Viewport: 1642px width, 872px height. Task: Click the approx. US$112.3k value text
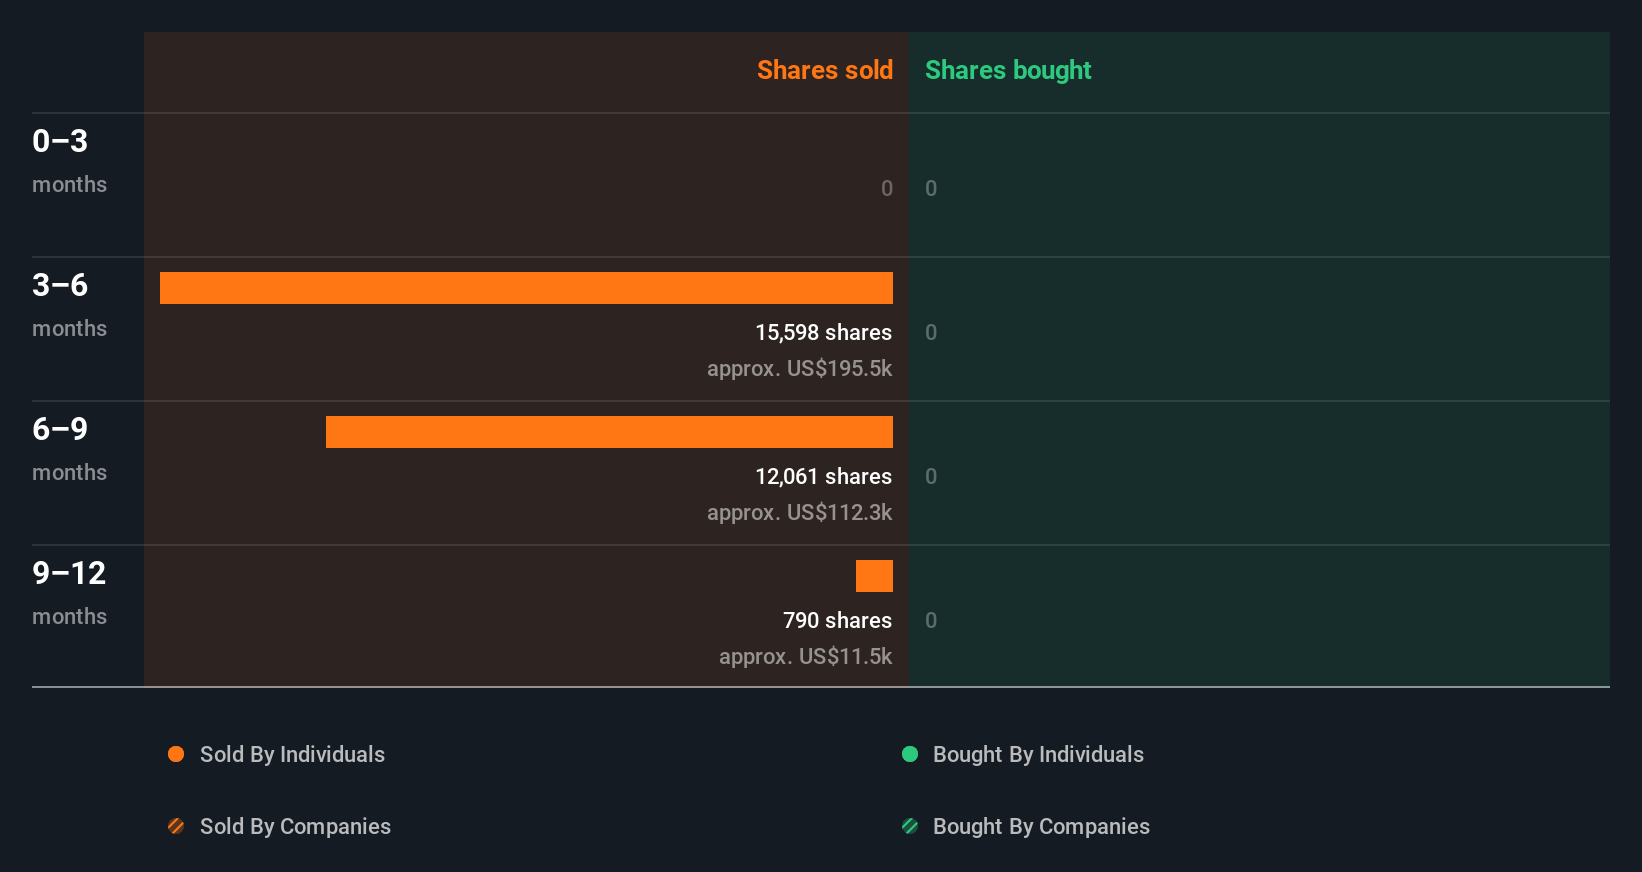[x=799, y=512]
